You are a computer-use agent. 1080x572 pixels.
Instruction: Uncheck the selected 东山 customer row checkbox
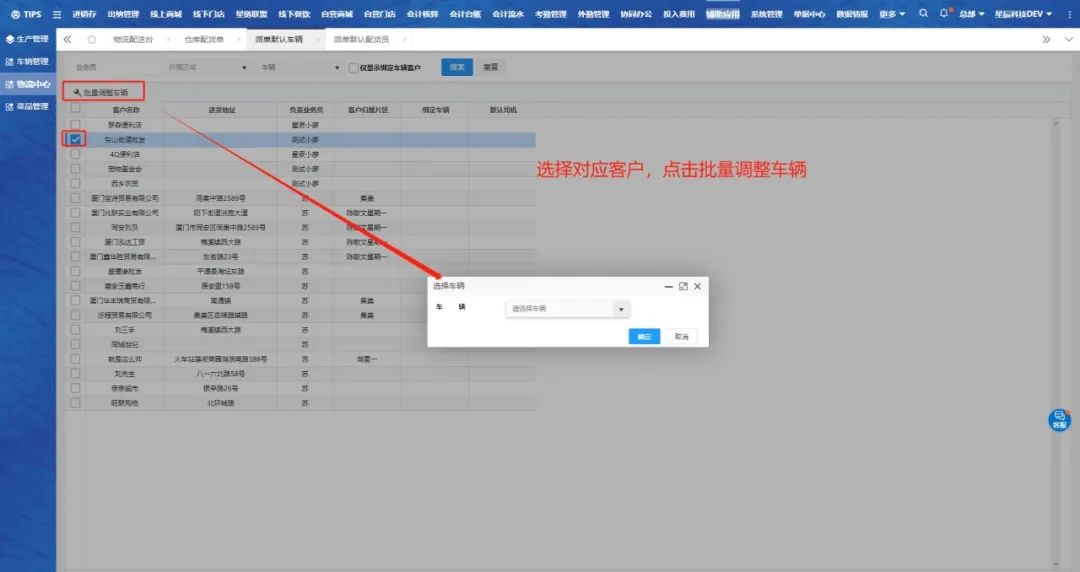point(75,139)
